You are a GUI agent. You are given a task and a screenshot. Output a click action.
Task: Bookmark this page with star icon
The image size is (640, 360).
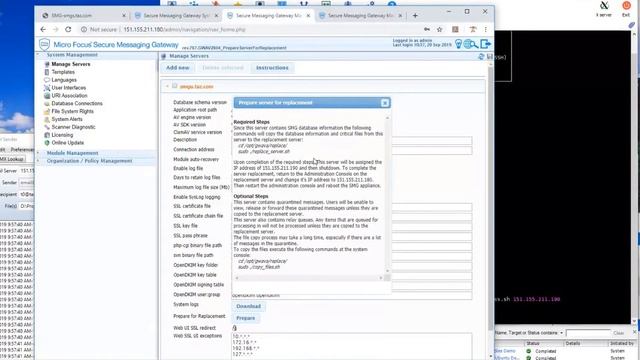(440, 29)
